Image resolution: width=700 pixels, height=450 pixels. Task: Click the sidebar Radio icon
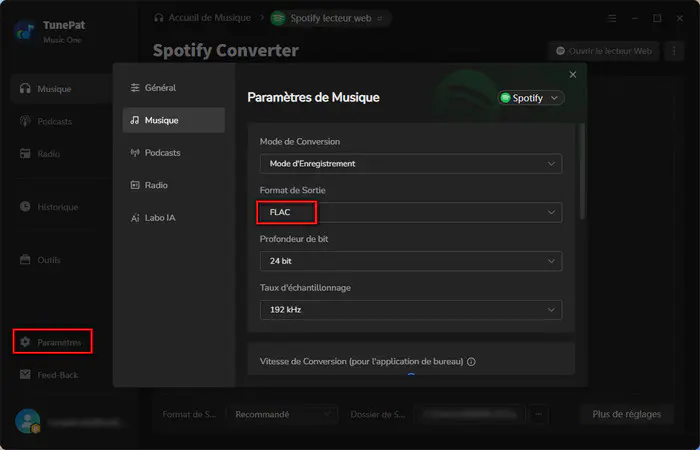pyautogui.click(x=25, y=154)
